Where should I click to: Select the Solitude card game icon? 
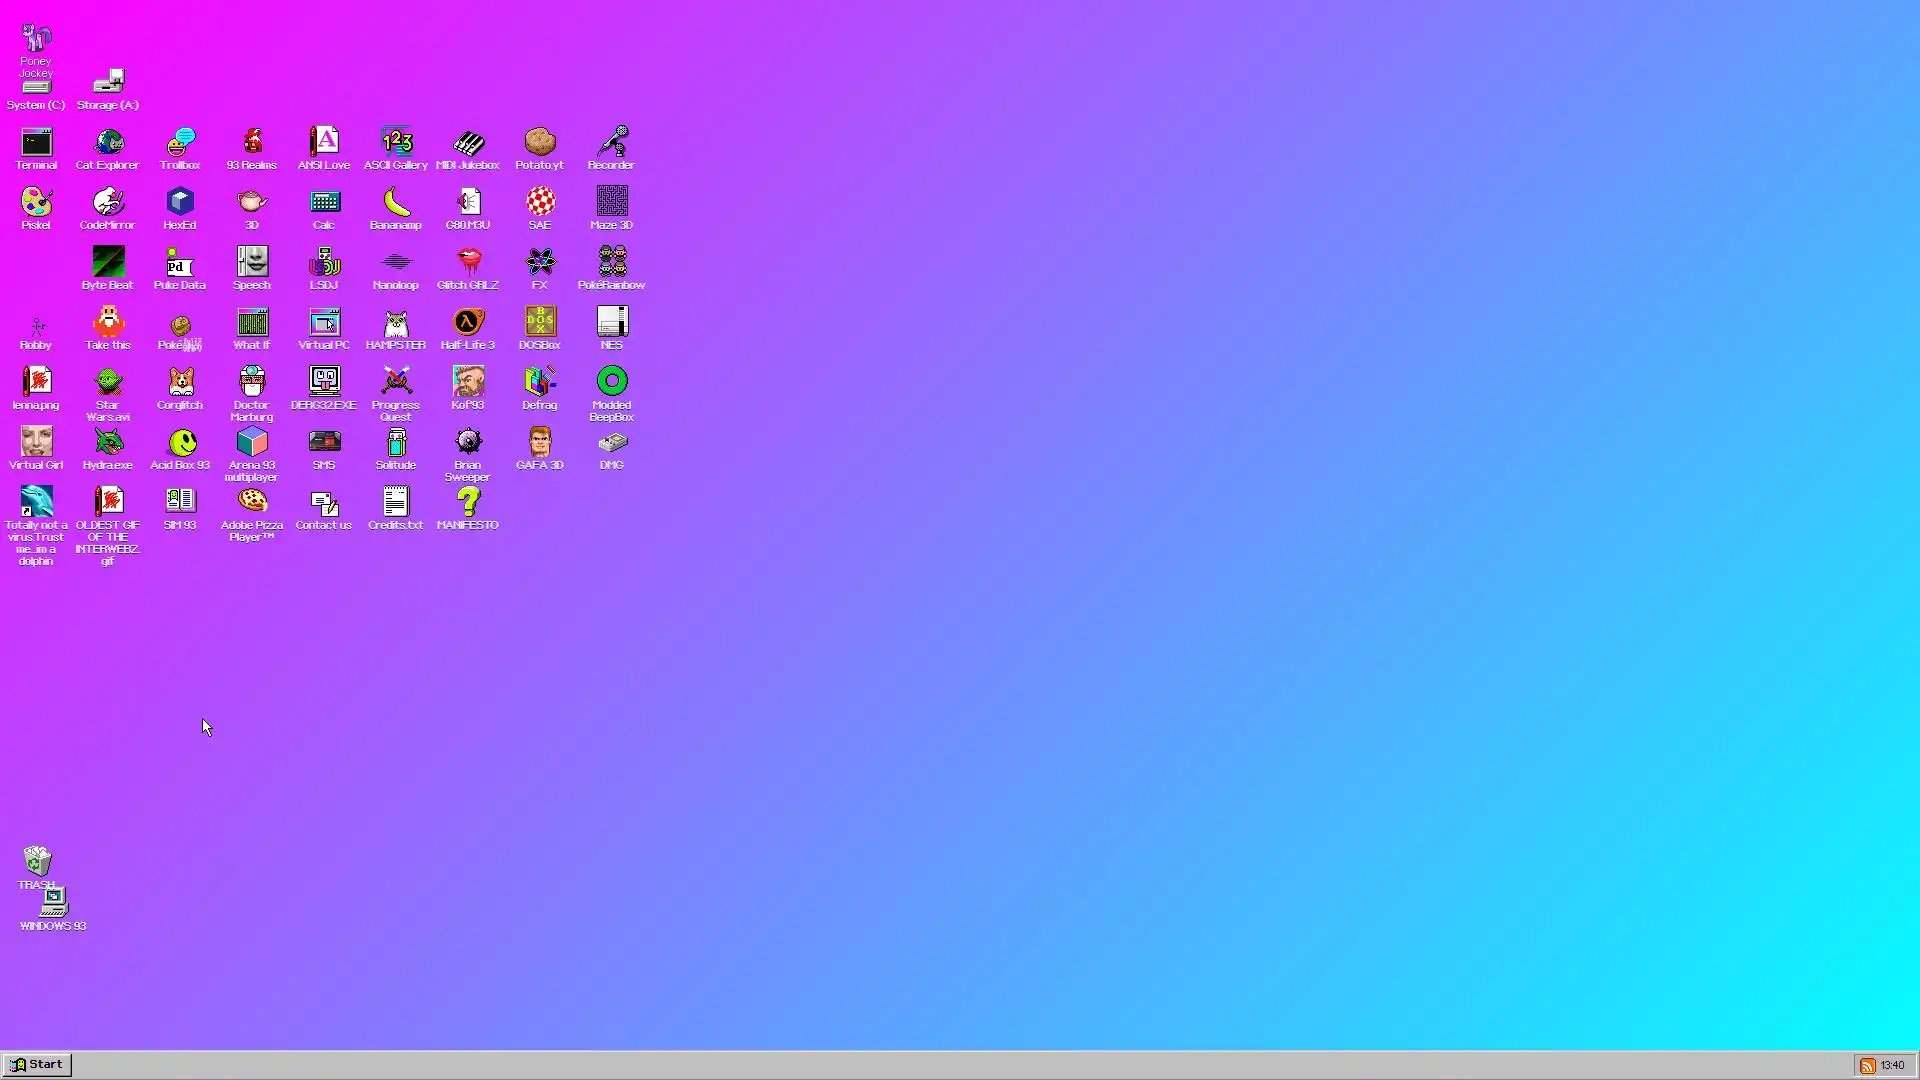(396, 443)
